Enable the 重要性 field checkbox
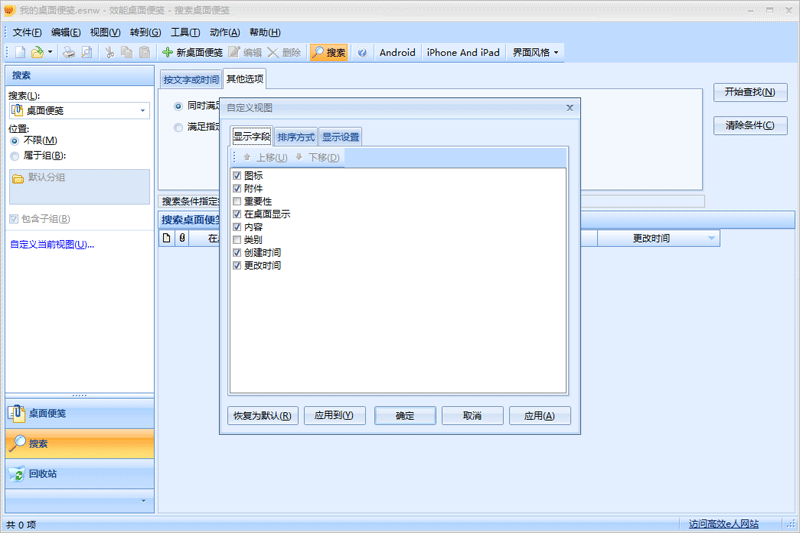The width and height of the screenshot is (800, 533). (x=237, y=202)
